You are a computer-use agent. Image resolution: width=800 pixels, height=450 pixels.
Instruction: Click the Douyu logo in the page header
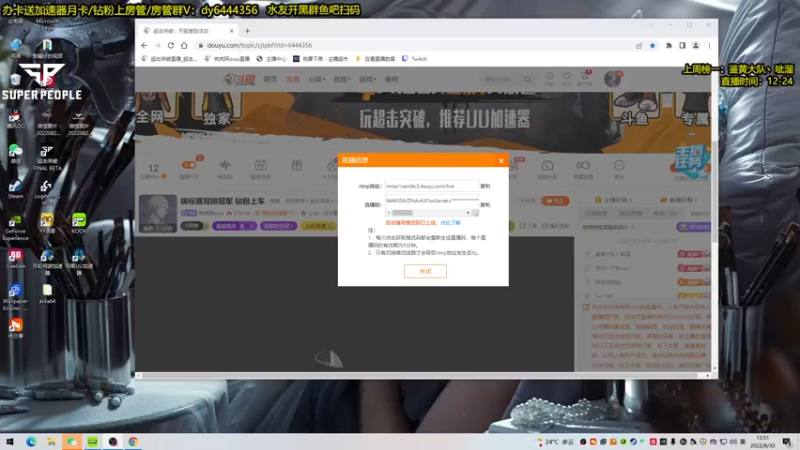239,80
